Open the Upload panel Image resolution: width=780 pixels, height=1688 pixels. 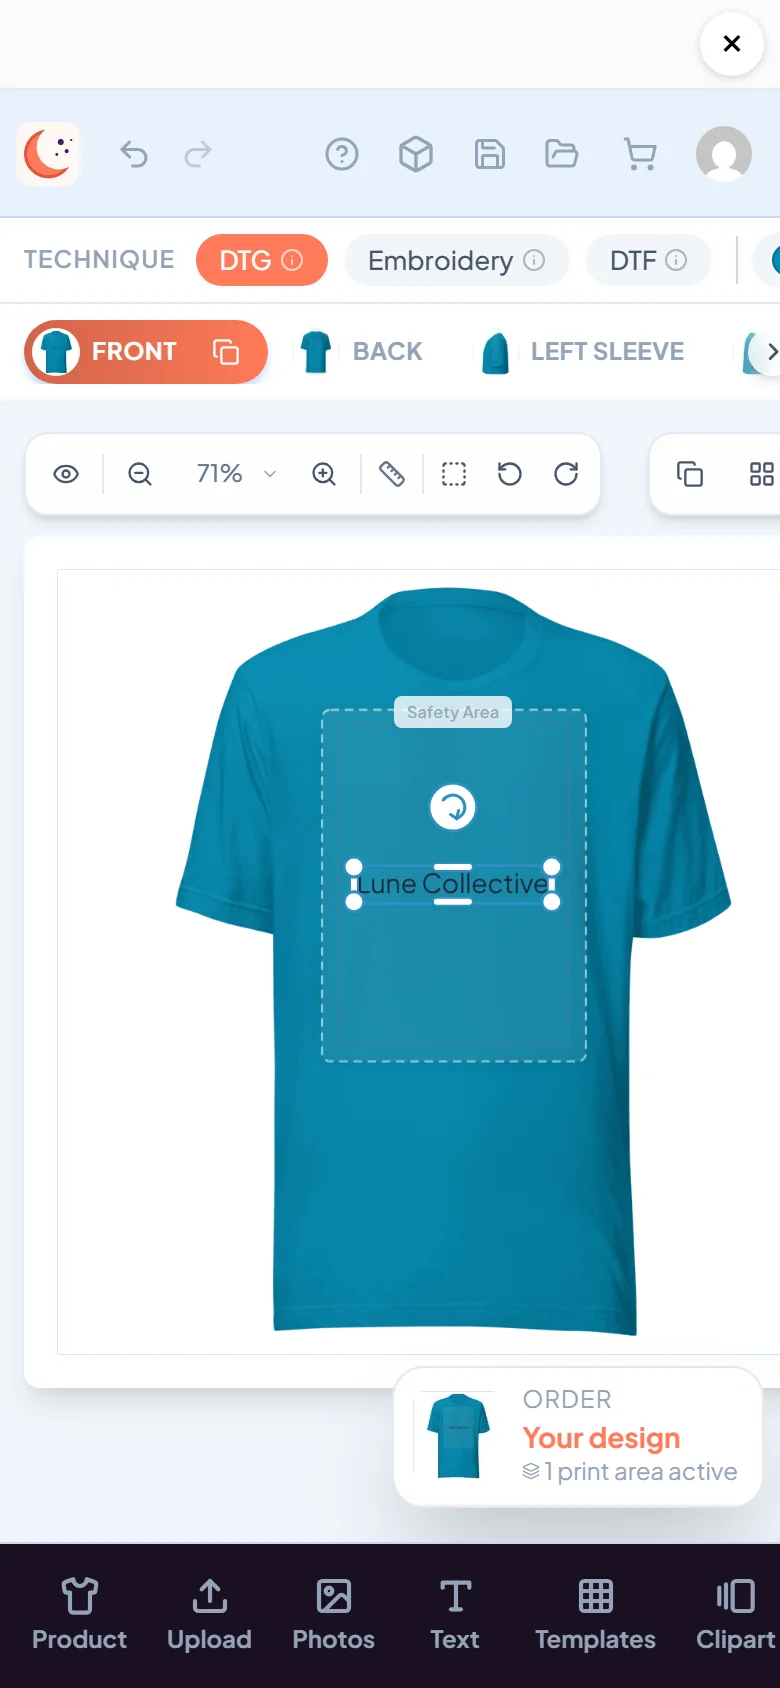tap(210, 1614)
